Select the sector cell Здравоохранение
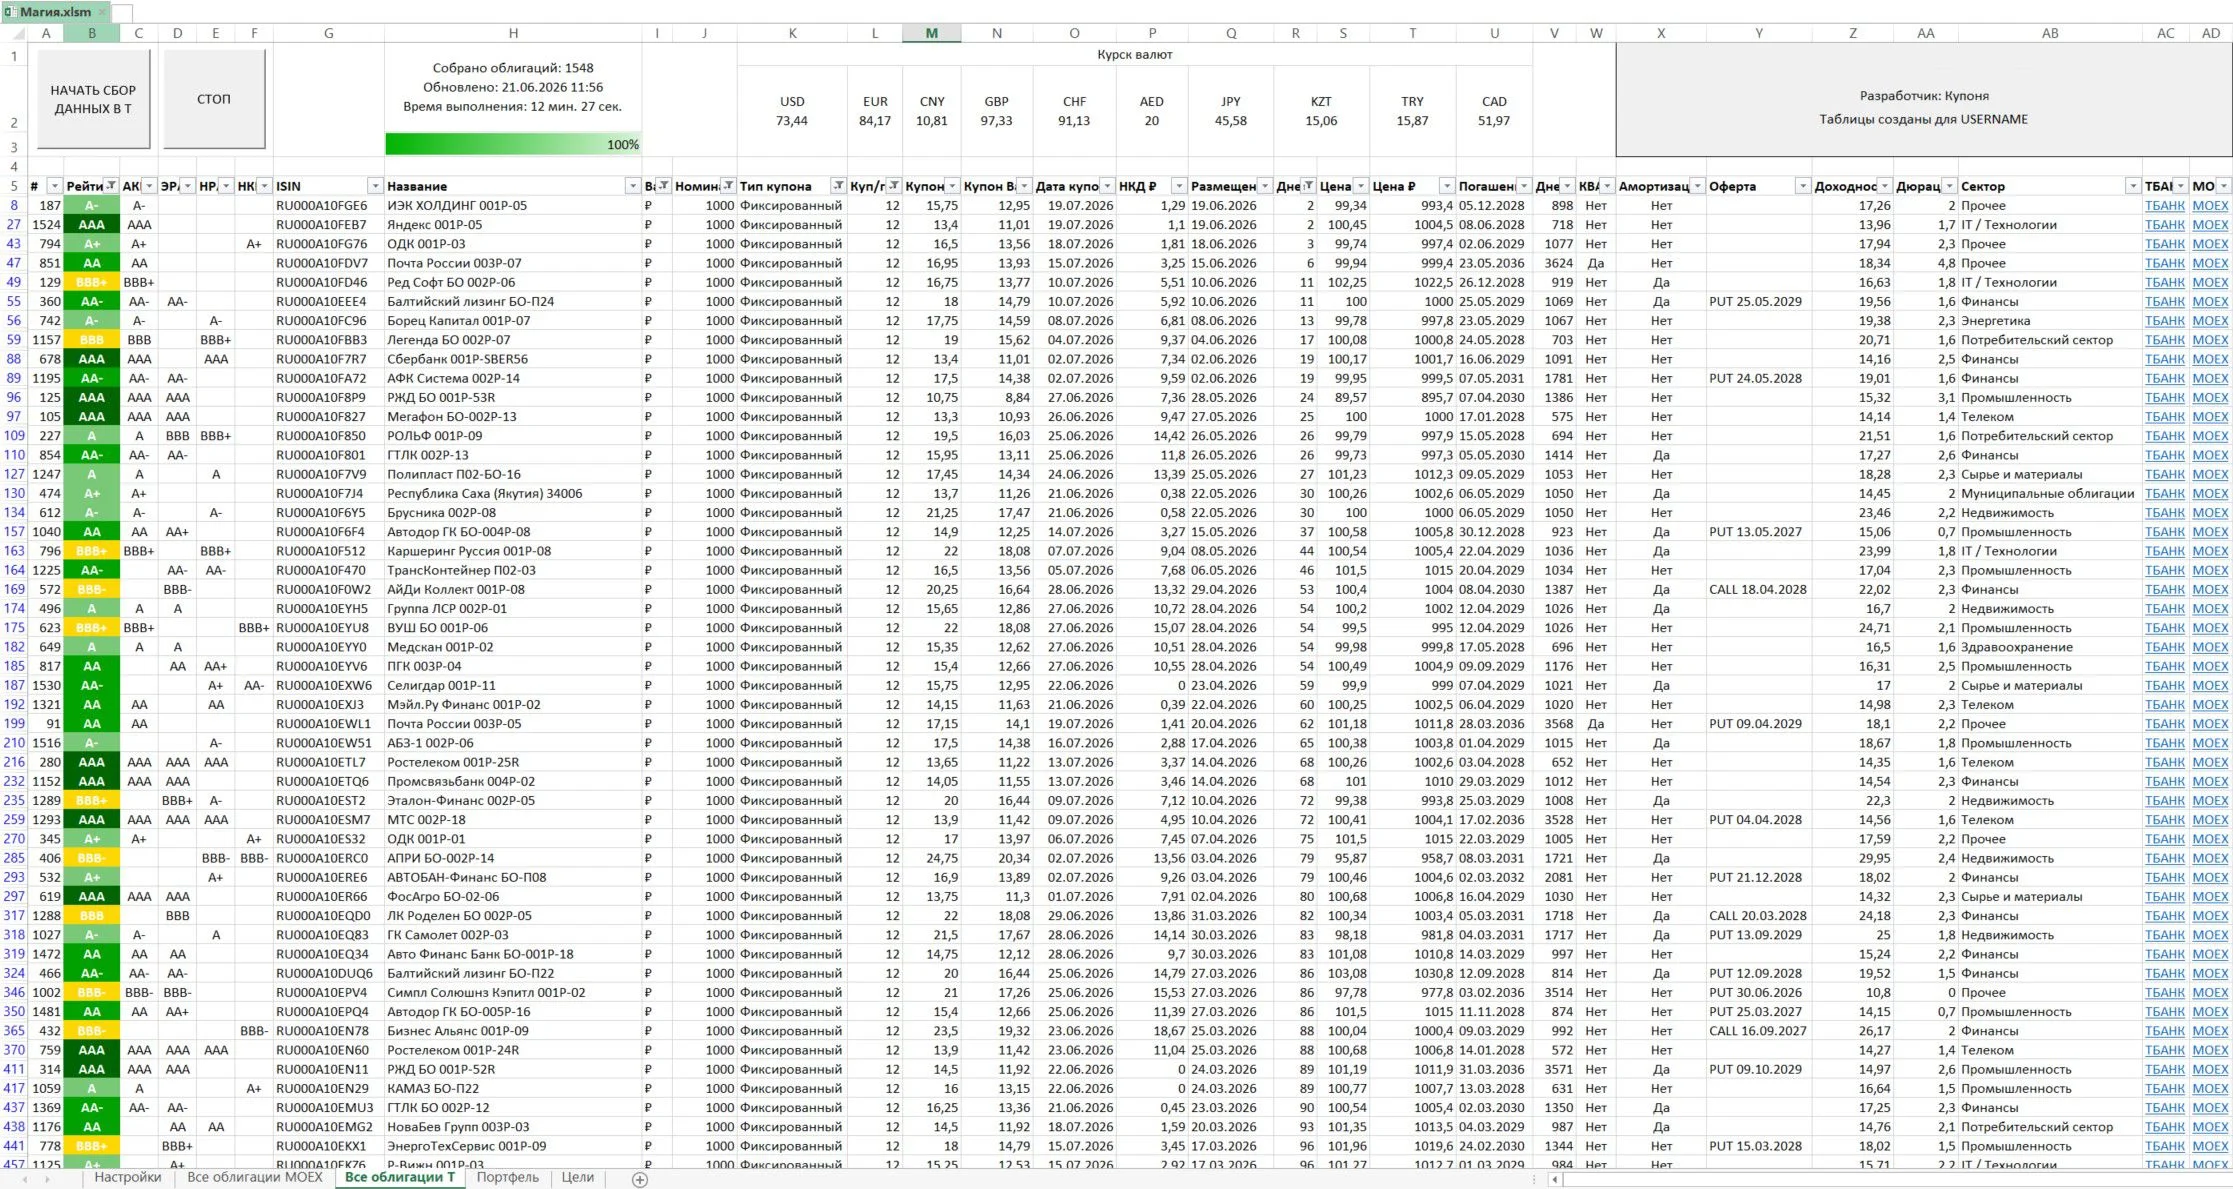The image size is (2233, 1189). click(2050, 647)
